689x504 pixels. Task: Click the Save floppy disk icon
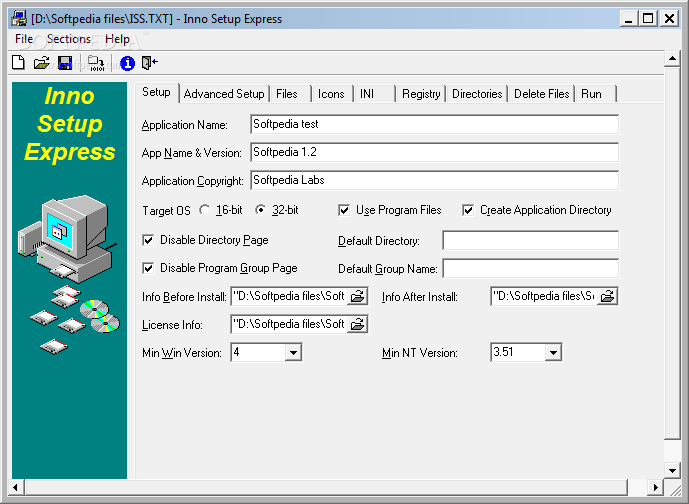[65, 63]
